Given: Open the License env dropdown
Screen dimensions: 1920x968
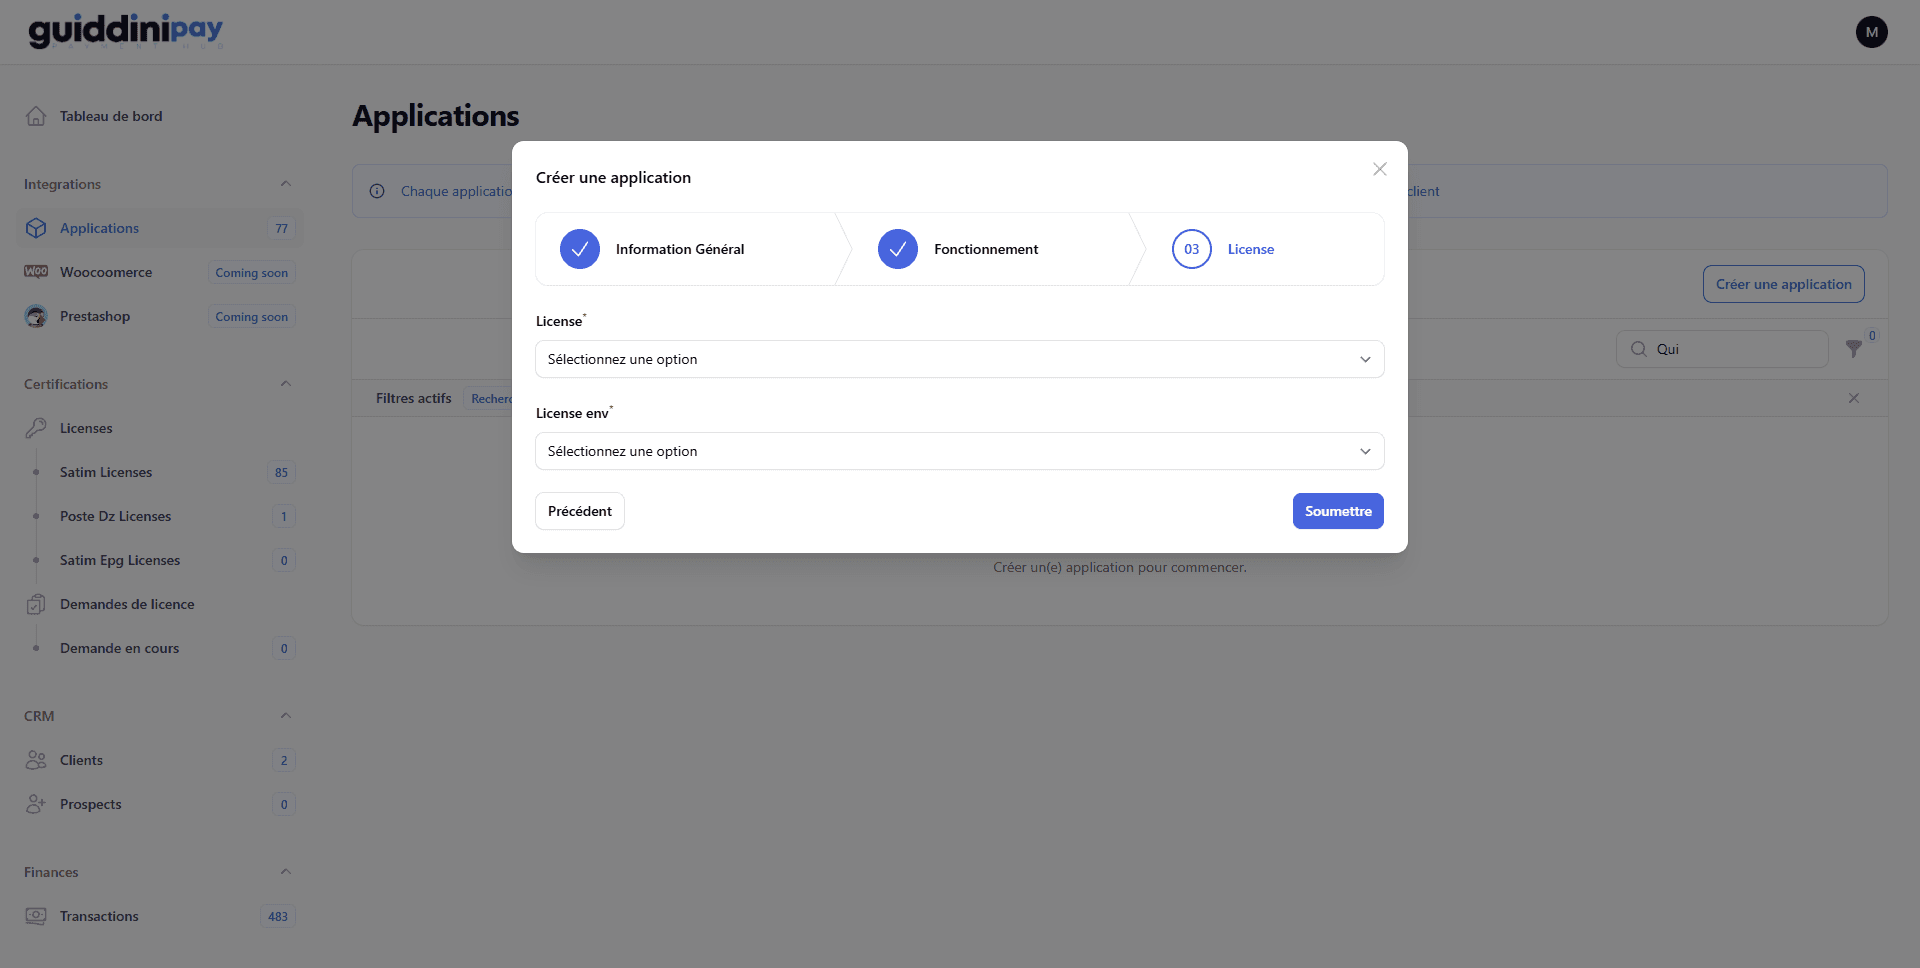Looking at the screenshot, I should pos(959,451).
